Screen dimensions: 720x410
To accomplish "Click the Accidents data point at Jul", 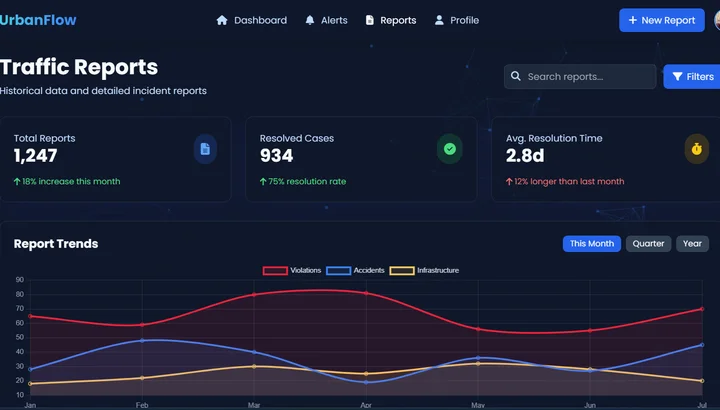I will click(702, 345).
